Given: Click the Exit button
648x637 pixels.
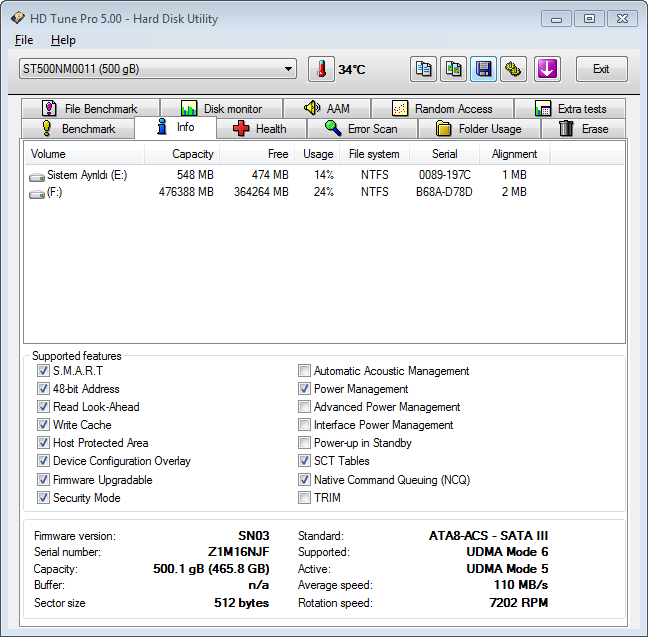Looking at the screenshot, I should point(600,69).
